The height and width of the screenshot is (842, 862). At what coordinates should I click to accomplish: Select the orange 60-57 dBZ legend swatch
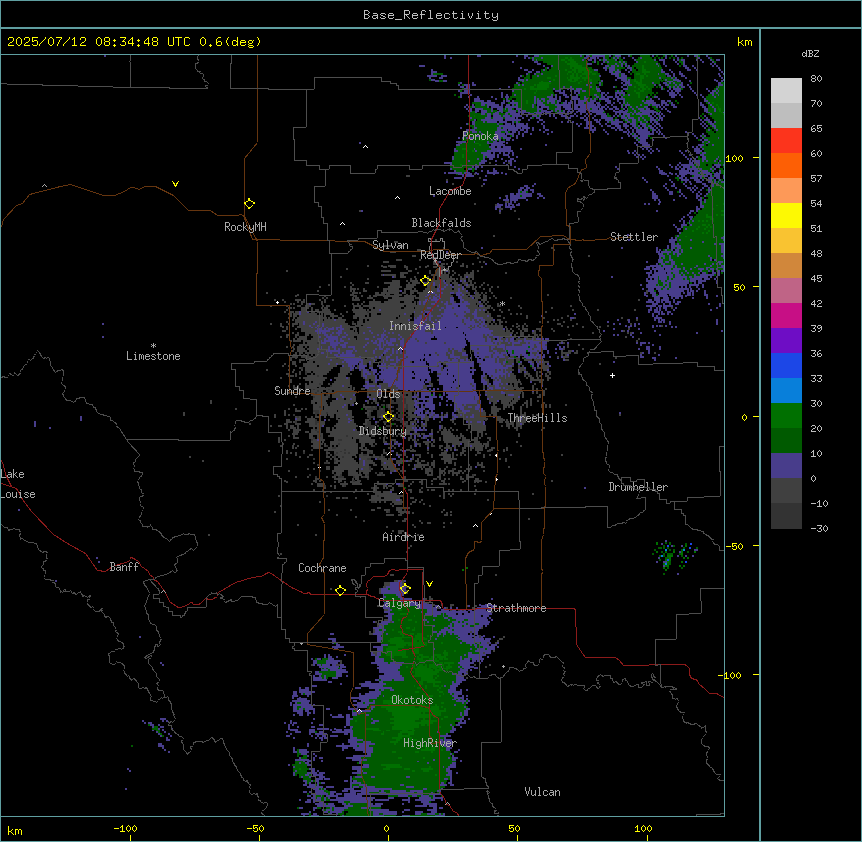pos(786,165)
